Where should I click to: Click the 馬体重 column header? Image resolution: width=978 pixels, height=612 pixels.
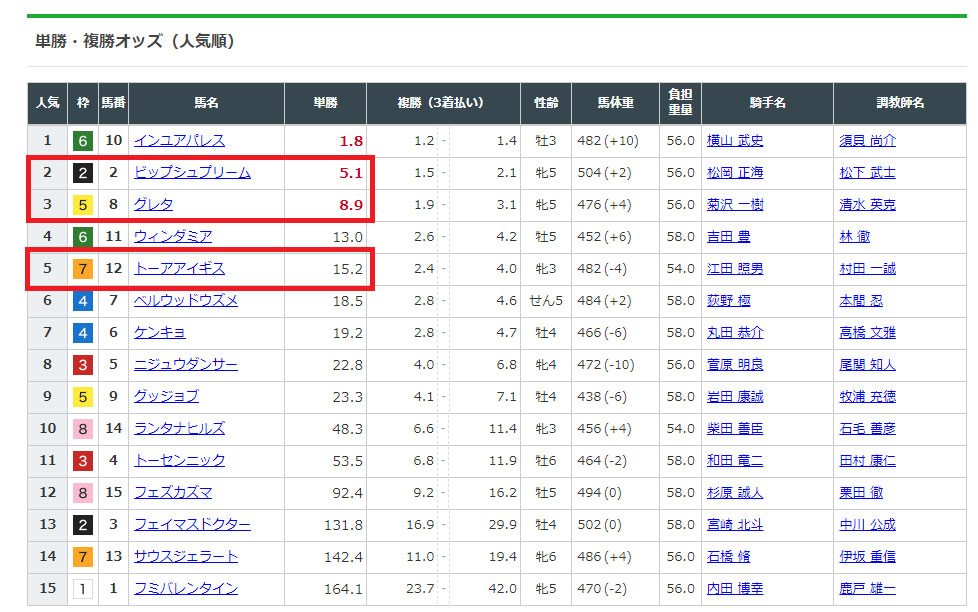click(x=615, y=103)
